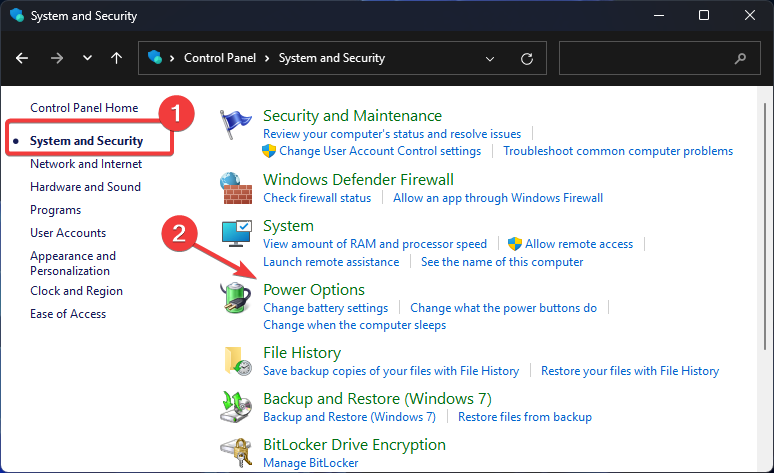Open Hardware and Sound category
Image resolution: width=774 pixels, height=473 pixels.
[x=85, y=187]
